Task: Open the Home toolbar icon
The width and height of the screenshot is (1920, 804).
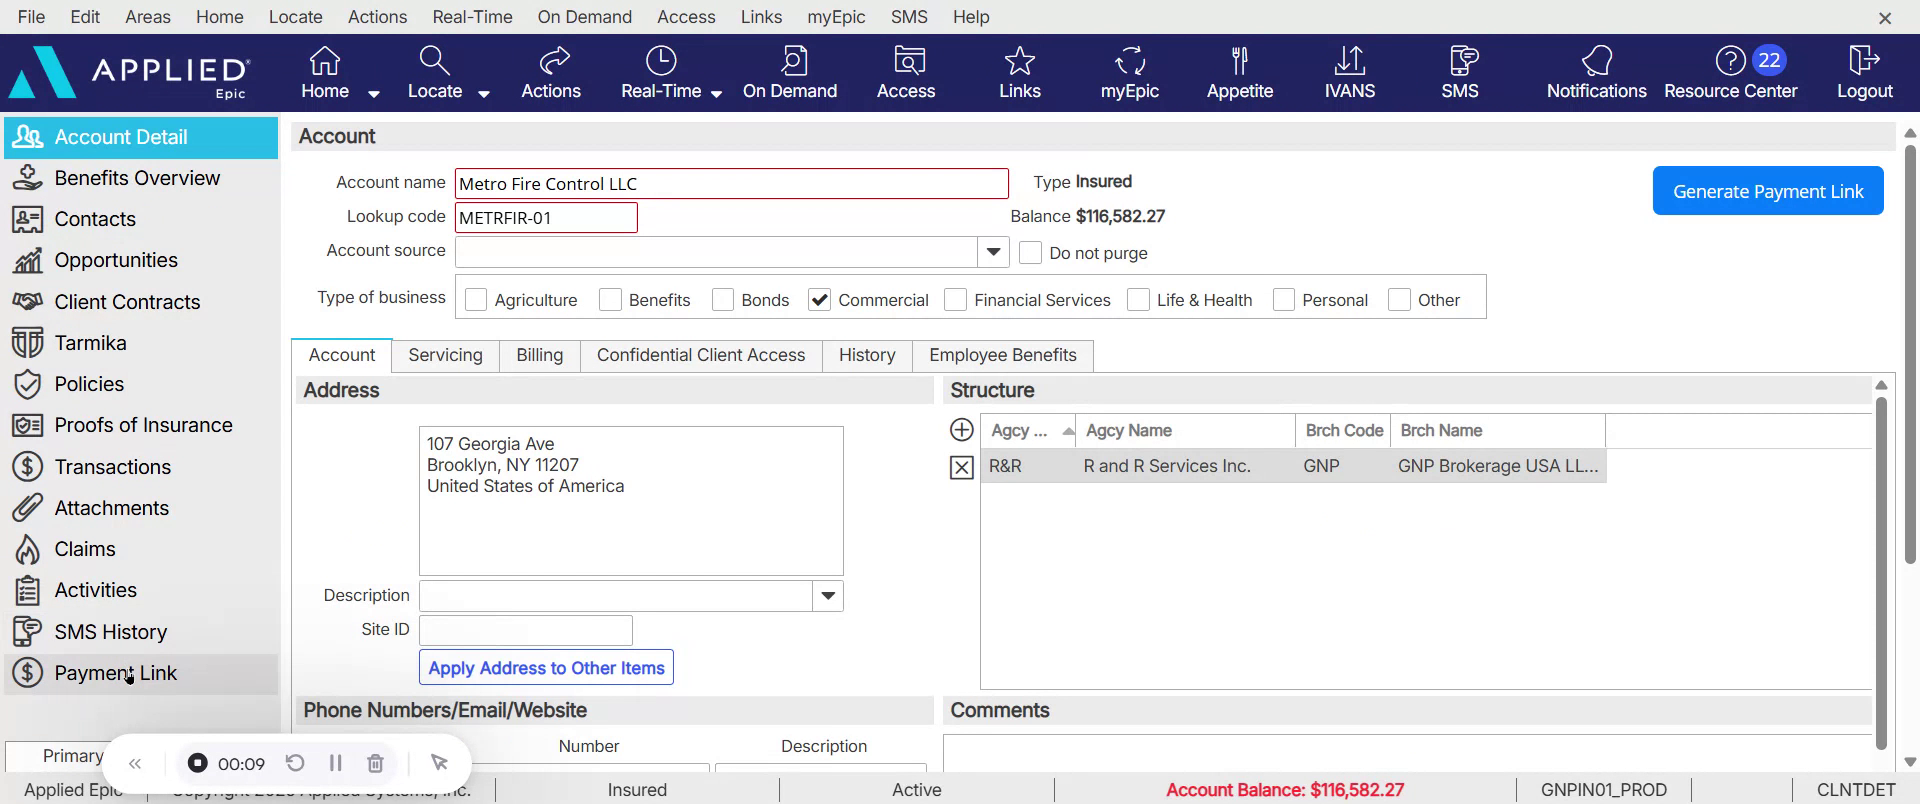Action: tap(325, 72)
